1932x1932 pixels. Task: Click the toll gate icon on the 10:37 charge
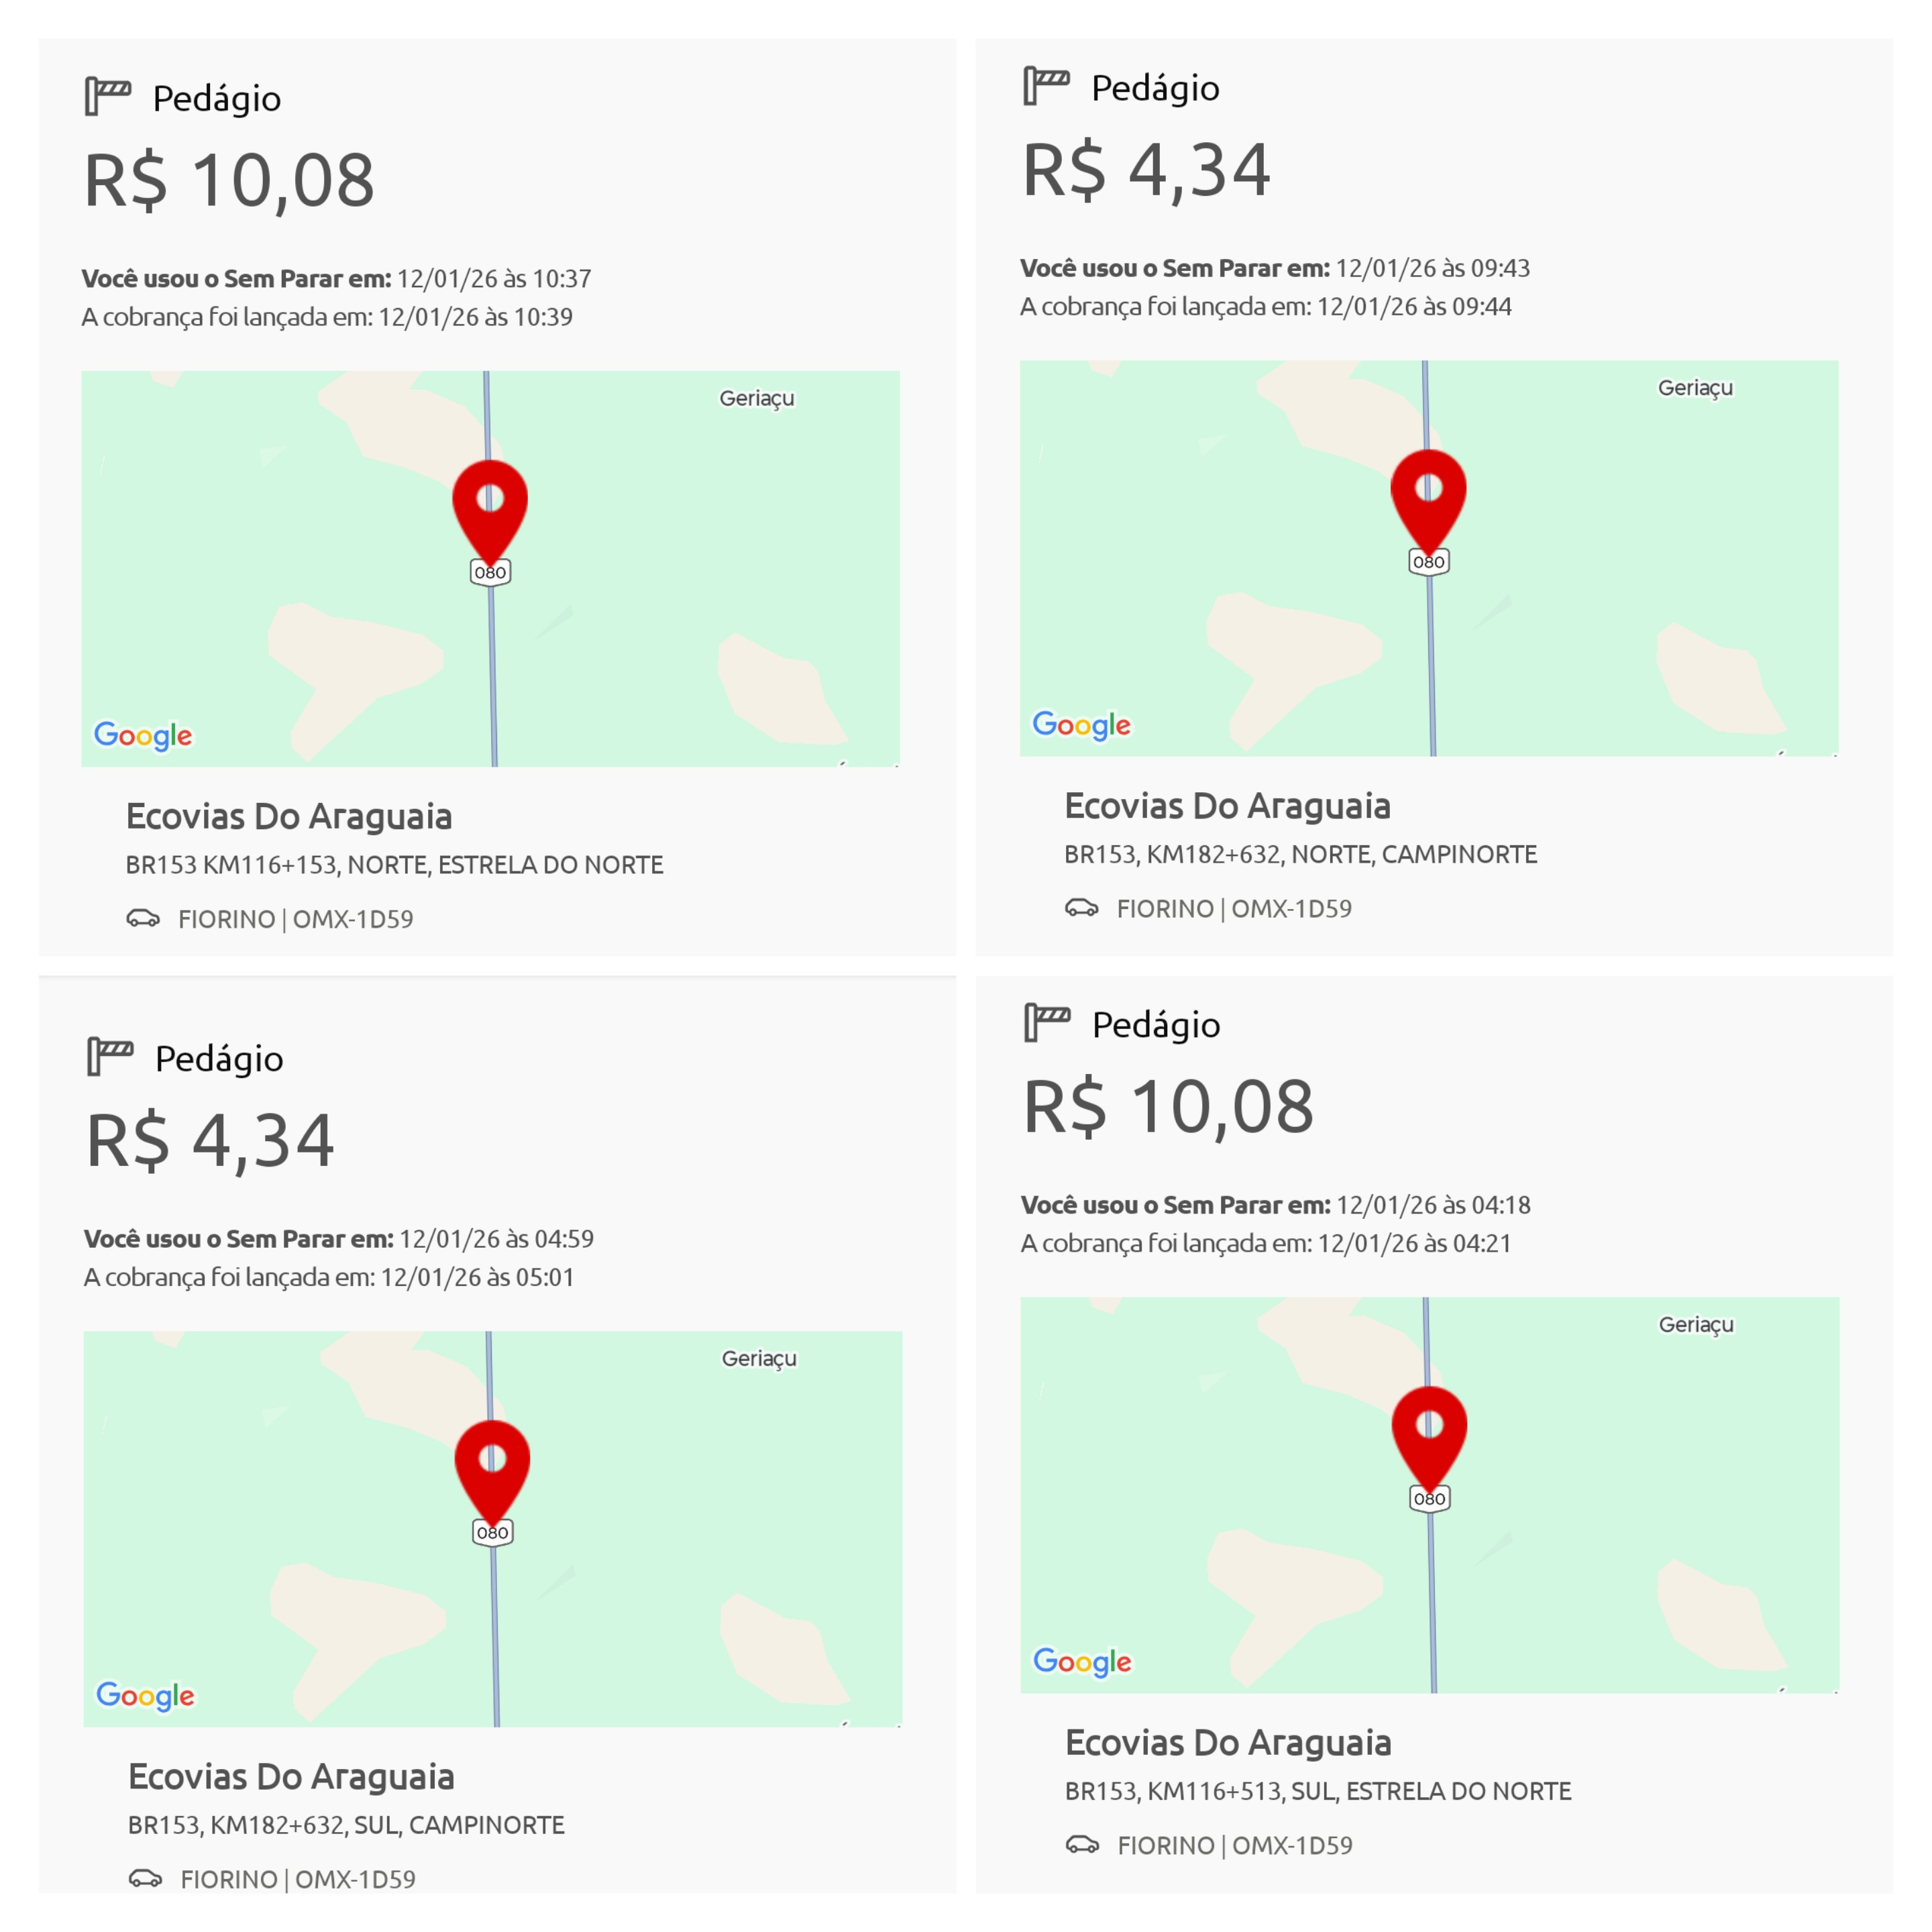click(x=108, y=97)
